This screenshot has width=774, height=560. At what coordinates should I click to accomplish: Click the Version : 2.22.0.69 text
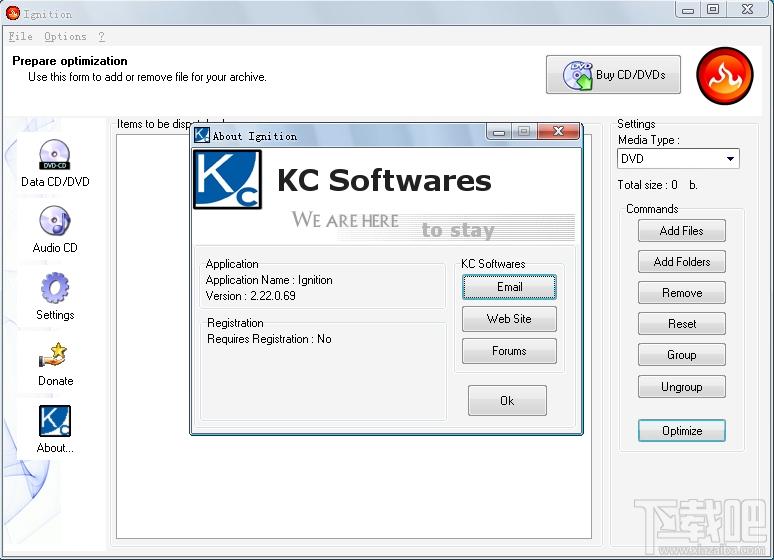(x=250, y=296)
